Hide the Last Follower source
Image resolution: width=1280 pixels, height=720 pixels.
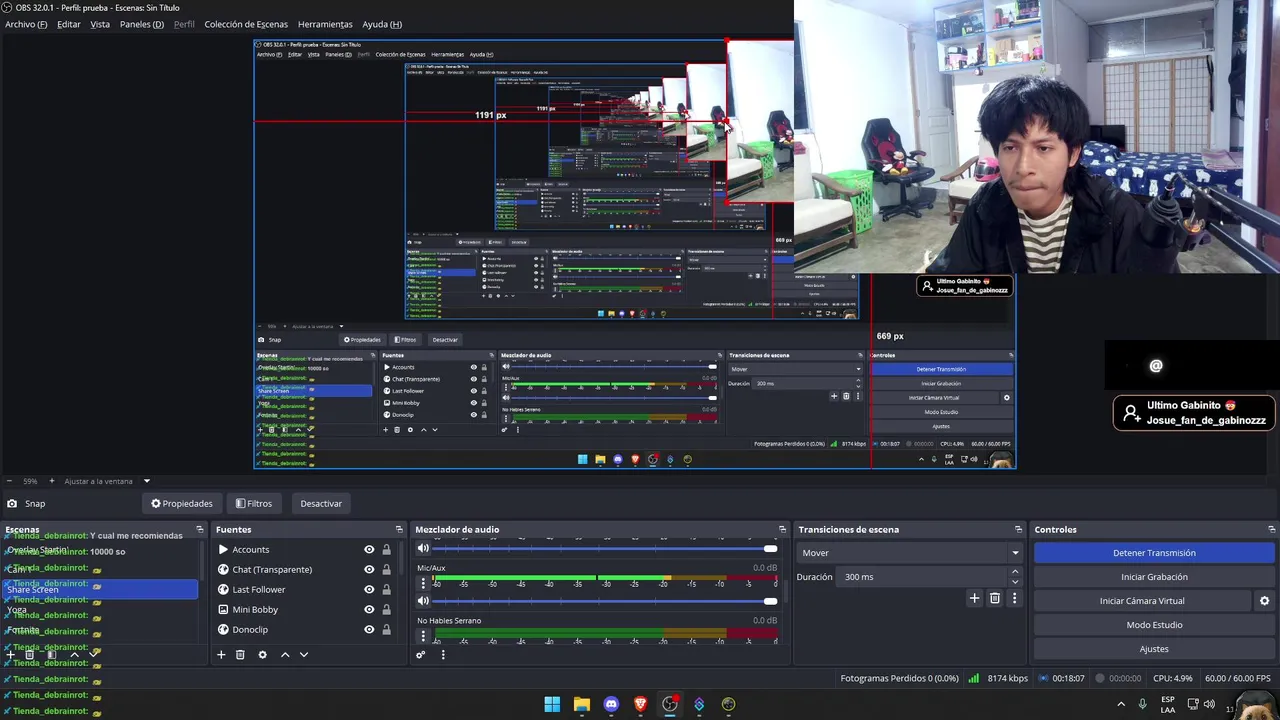point(369,589)
